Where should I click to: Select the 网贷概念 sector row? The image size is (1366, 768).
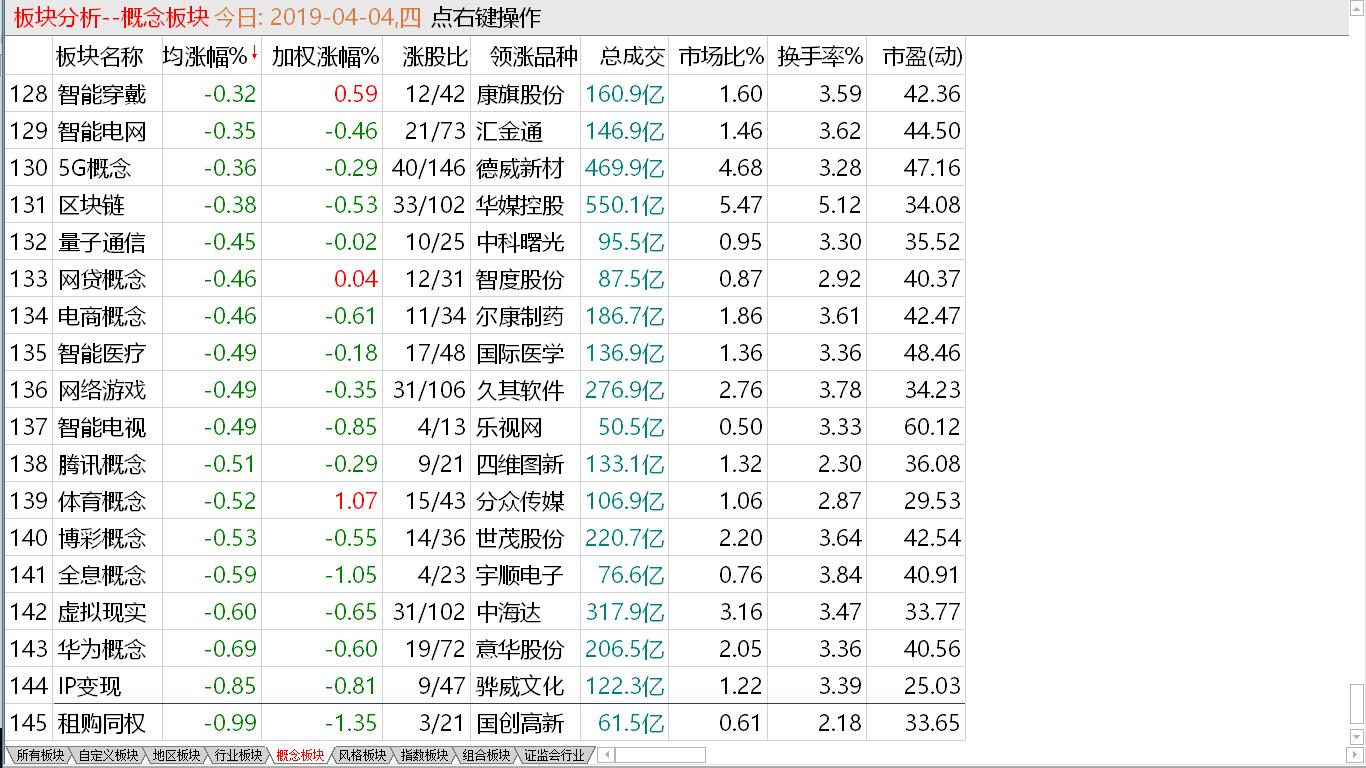click(x=485, y=279)
